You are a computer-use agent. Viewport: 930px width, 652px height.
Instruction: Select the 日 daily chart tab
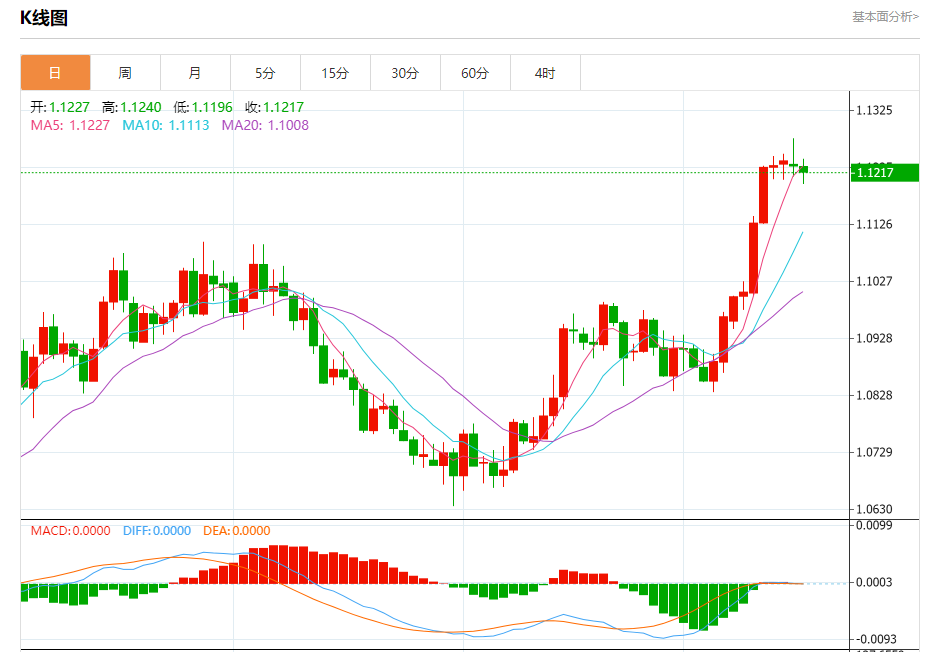(55, 73)
